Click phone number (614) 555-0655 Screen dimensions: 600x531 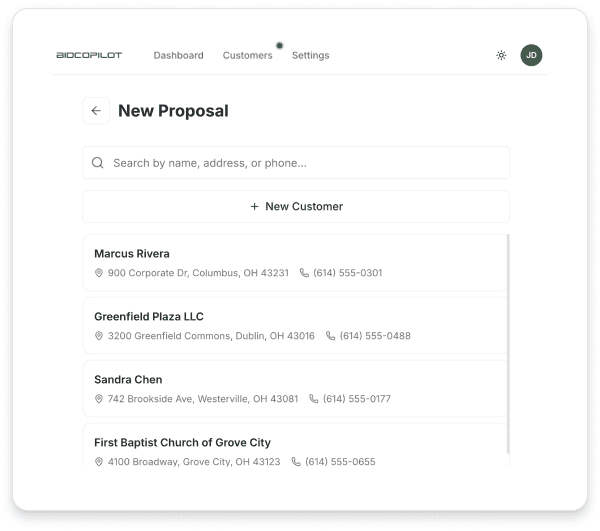point(340,461)
